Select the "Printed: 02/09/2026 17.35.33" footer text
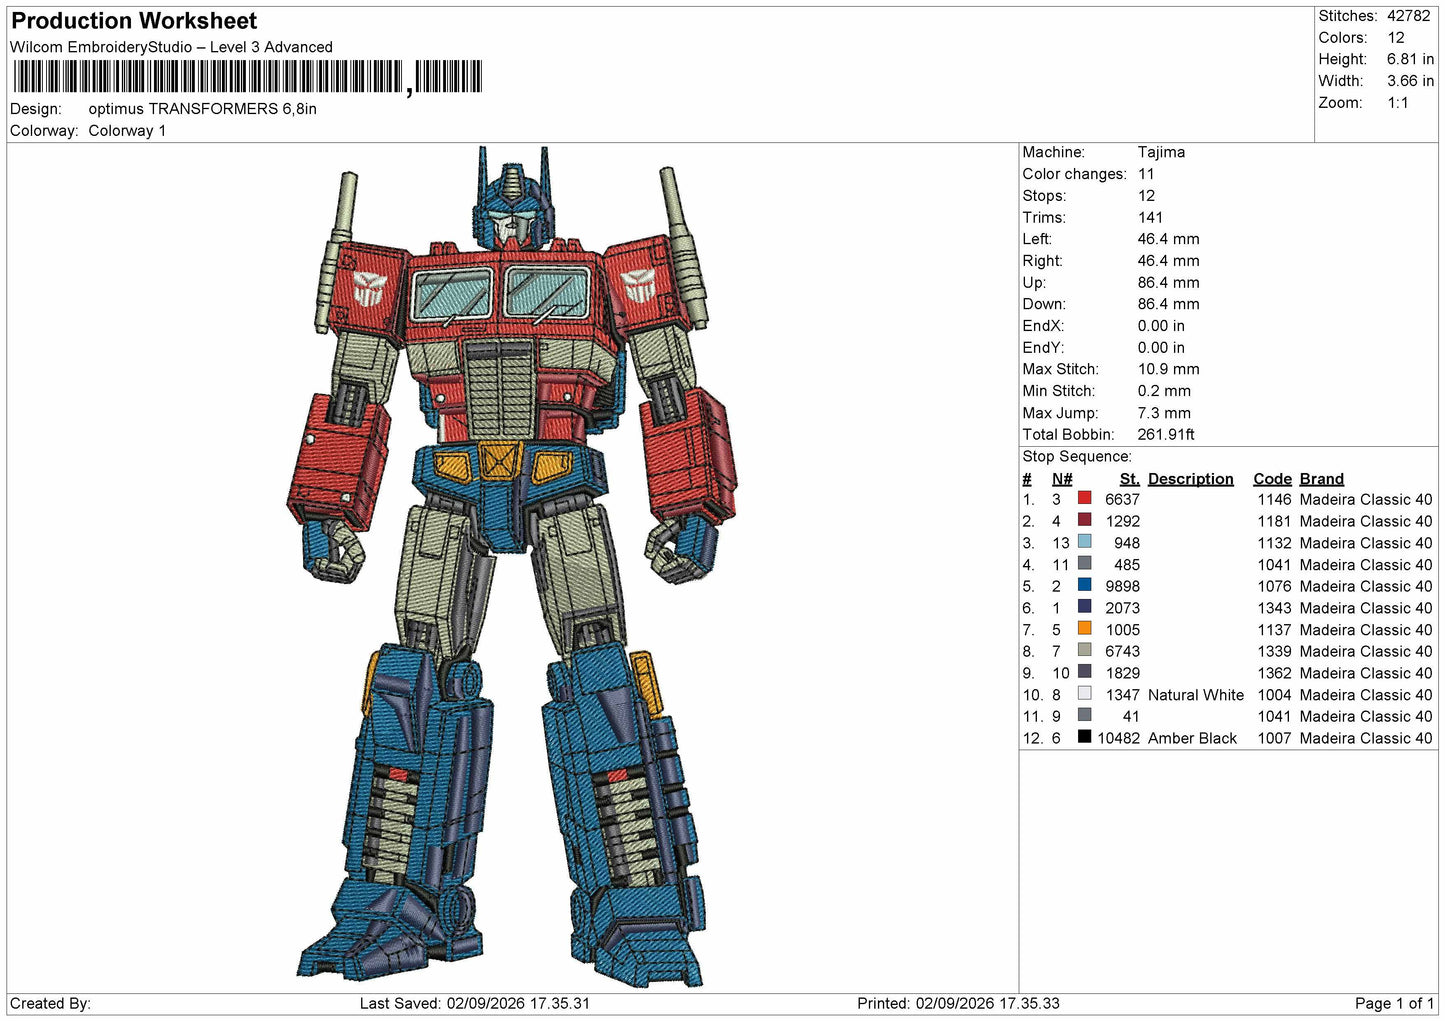 (958, 1004)
